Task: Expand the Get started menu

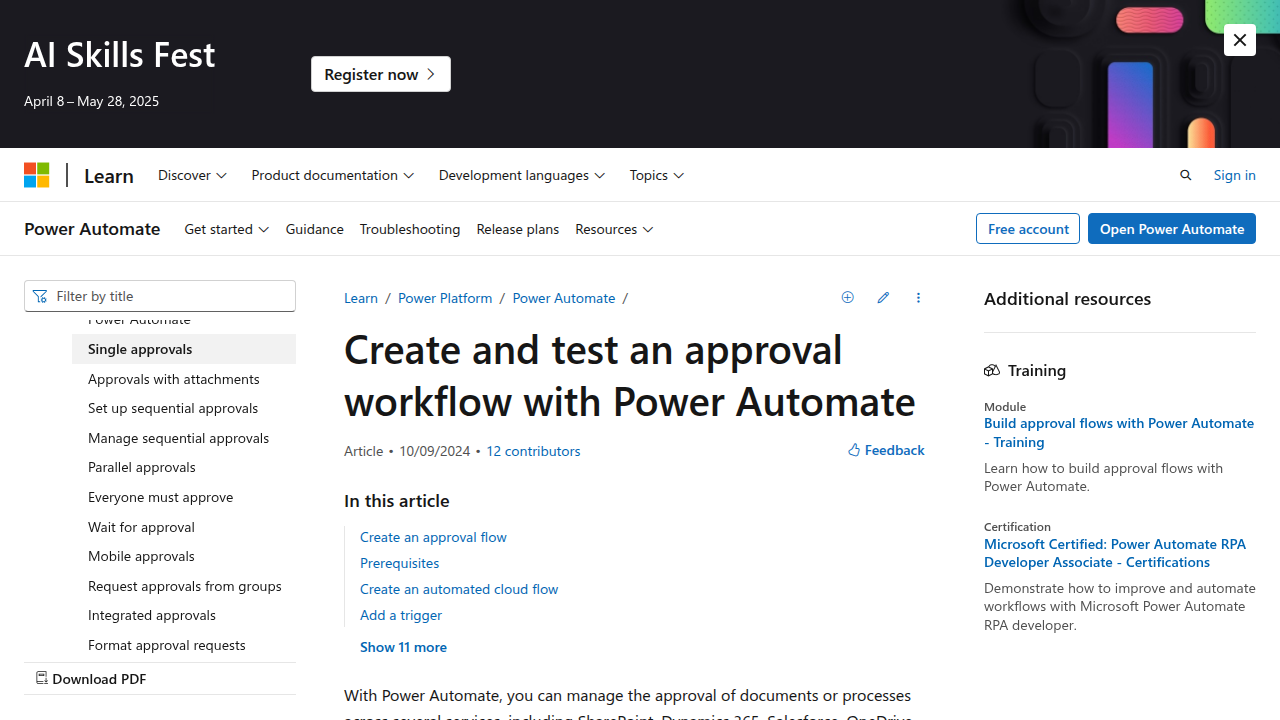Action: [x=227, y=229]
